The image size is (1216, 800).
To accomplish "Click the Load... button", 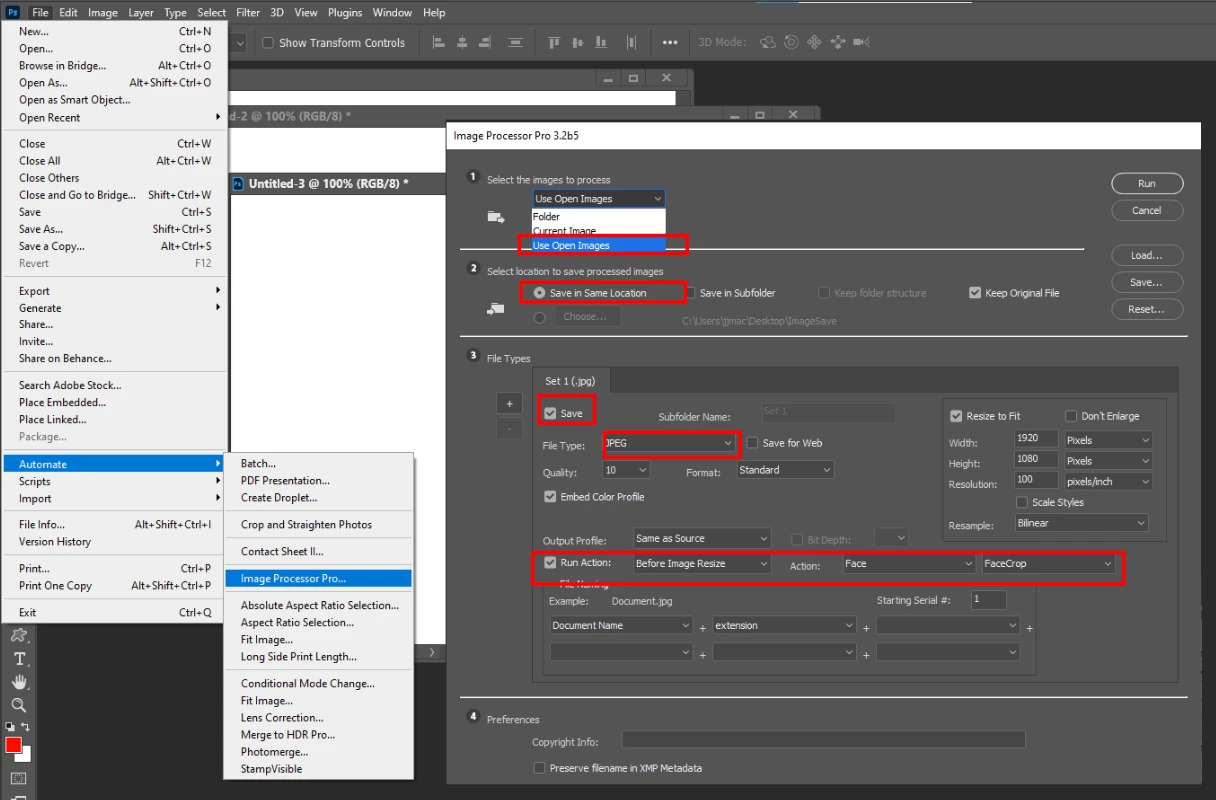I will point(1147,255).
